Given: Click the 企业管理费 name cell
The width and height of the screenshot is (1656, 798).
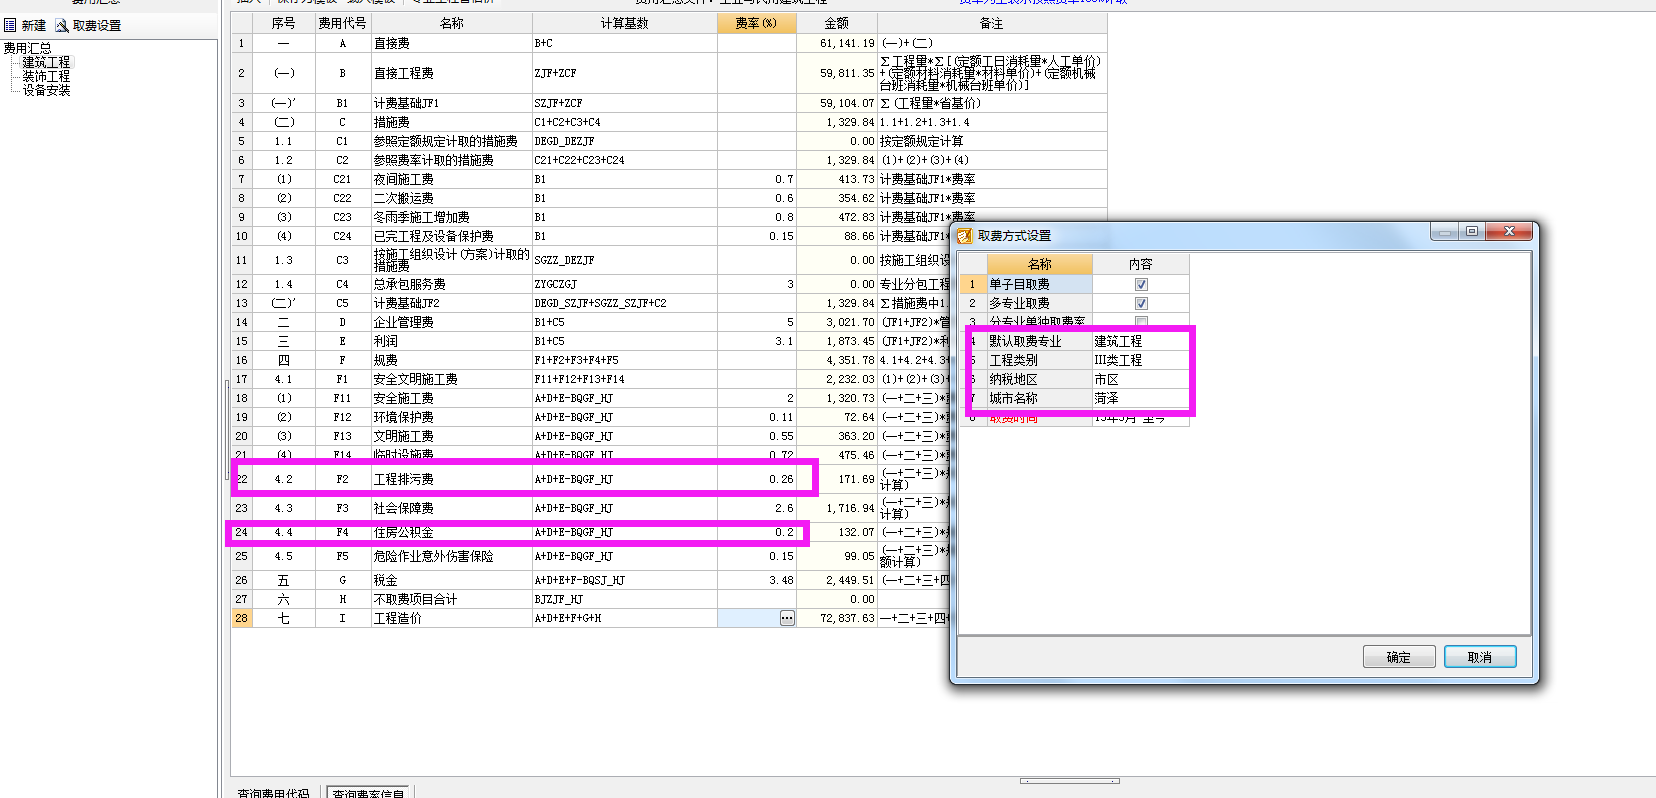Looking at the screenshot, I should (x=451, y=322).
